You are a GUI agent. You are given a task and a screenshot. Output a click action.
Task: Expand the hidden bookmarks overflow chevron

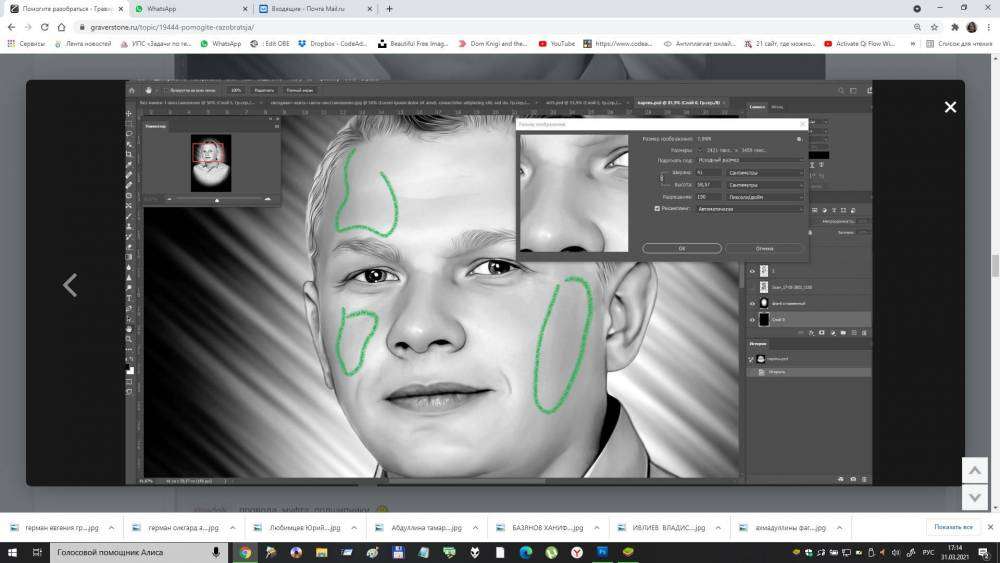912,43
